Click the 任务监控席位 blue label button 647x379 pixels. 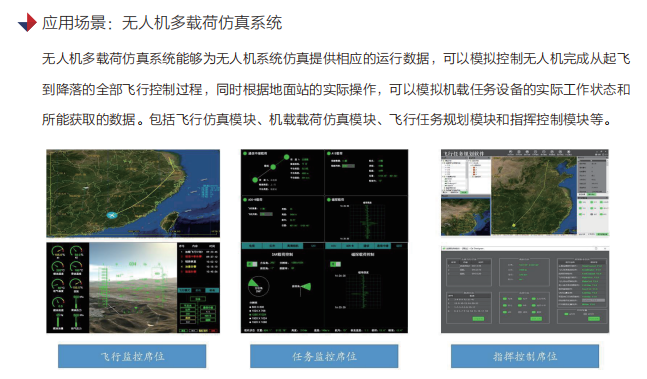pyautogui.click(x=324, y=356)
